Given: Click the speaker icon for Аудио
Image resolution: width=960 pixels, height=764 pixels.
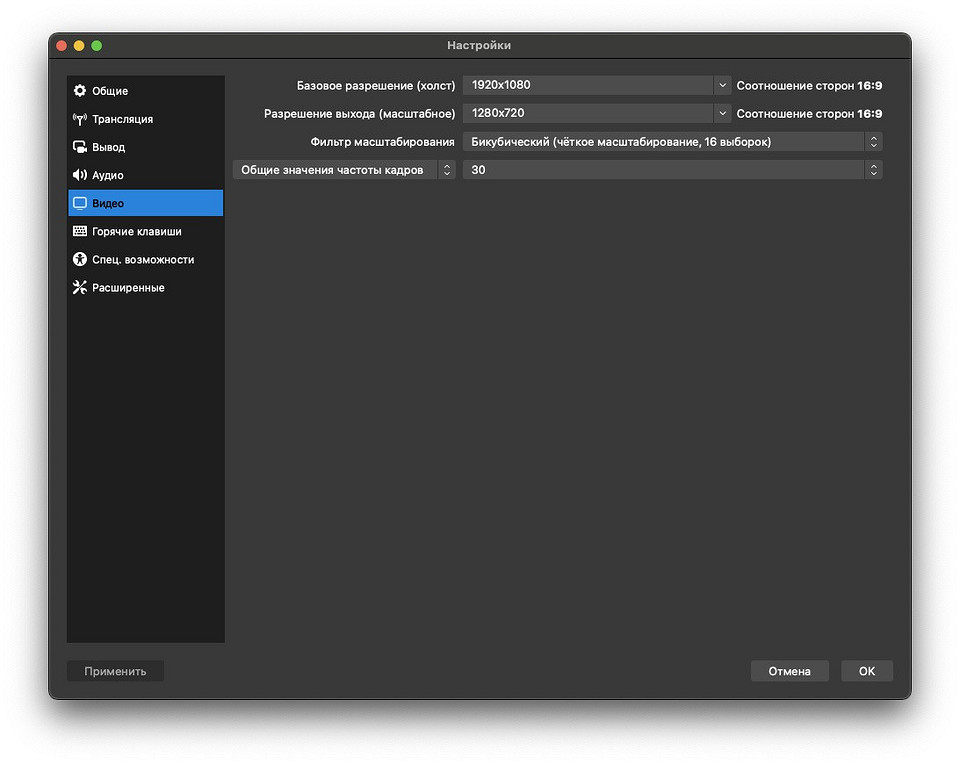Looking at the screenshot, I should (80, 175).
